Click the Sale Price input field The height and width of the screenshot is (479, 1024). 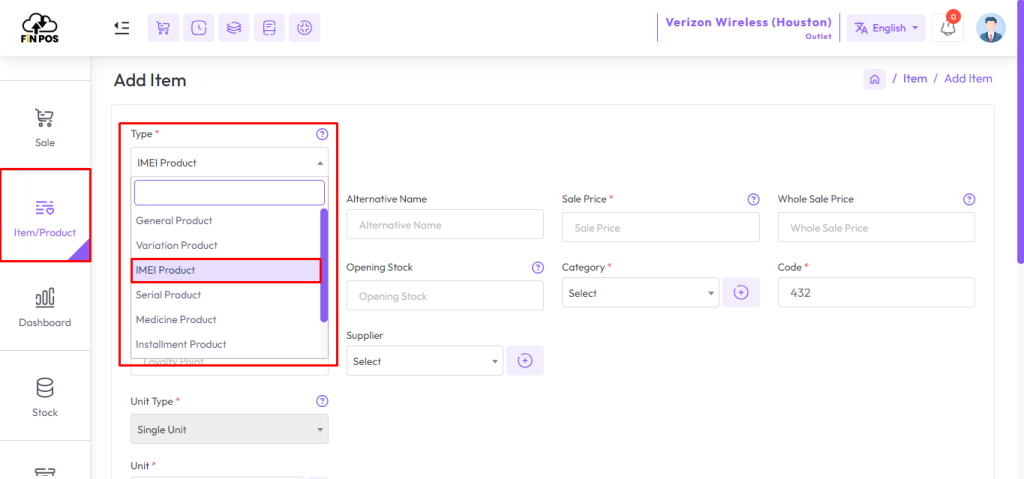(661, 228)
